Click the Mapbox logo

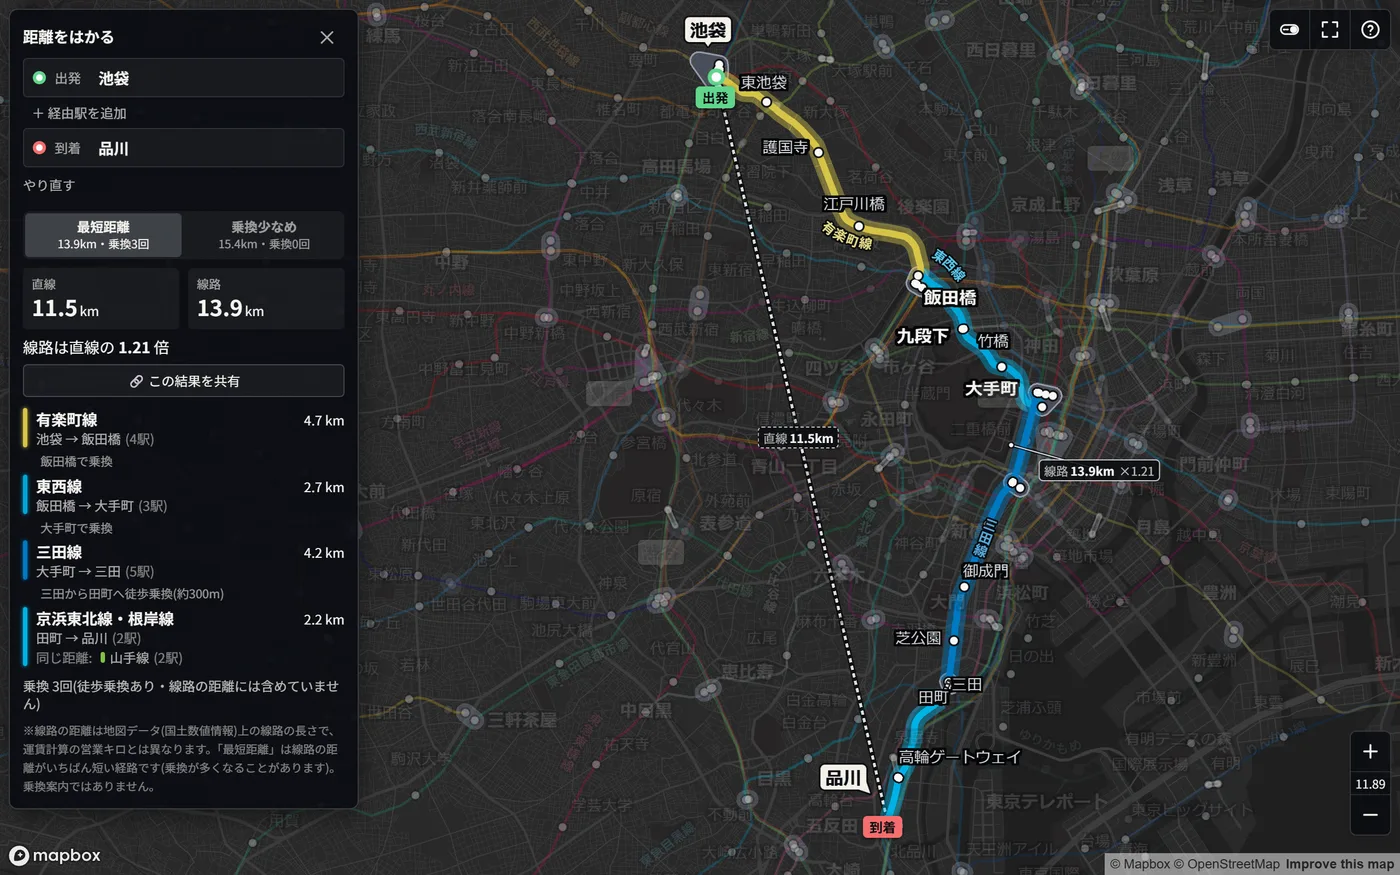(55, 855)
